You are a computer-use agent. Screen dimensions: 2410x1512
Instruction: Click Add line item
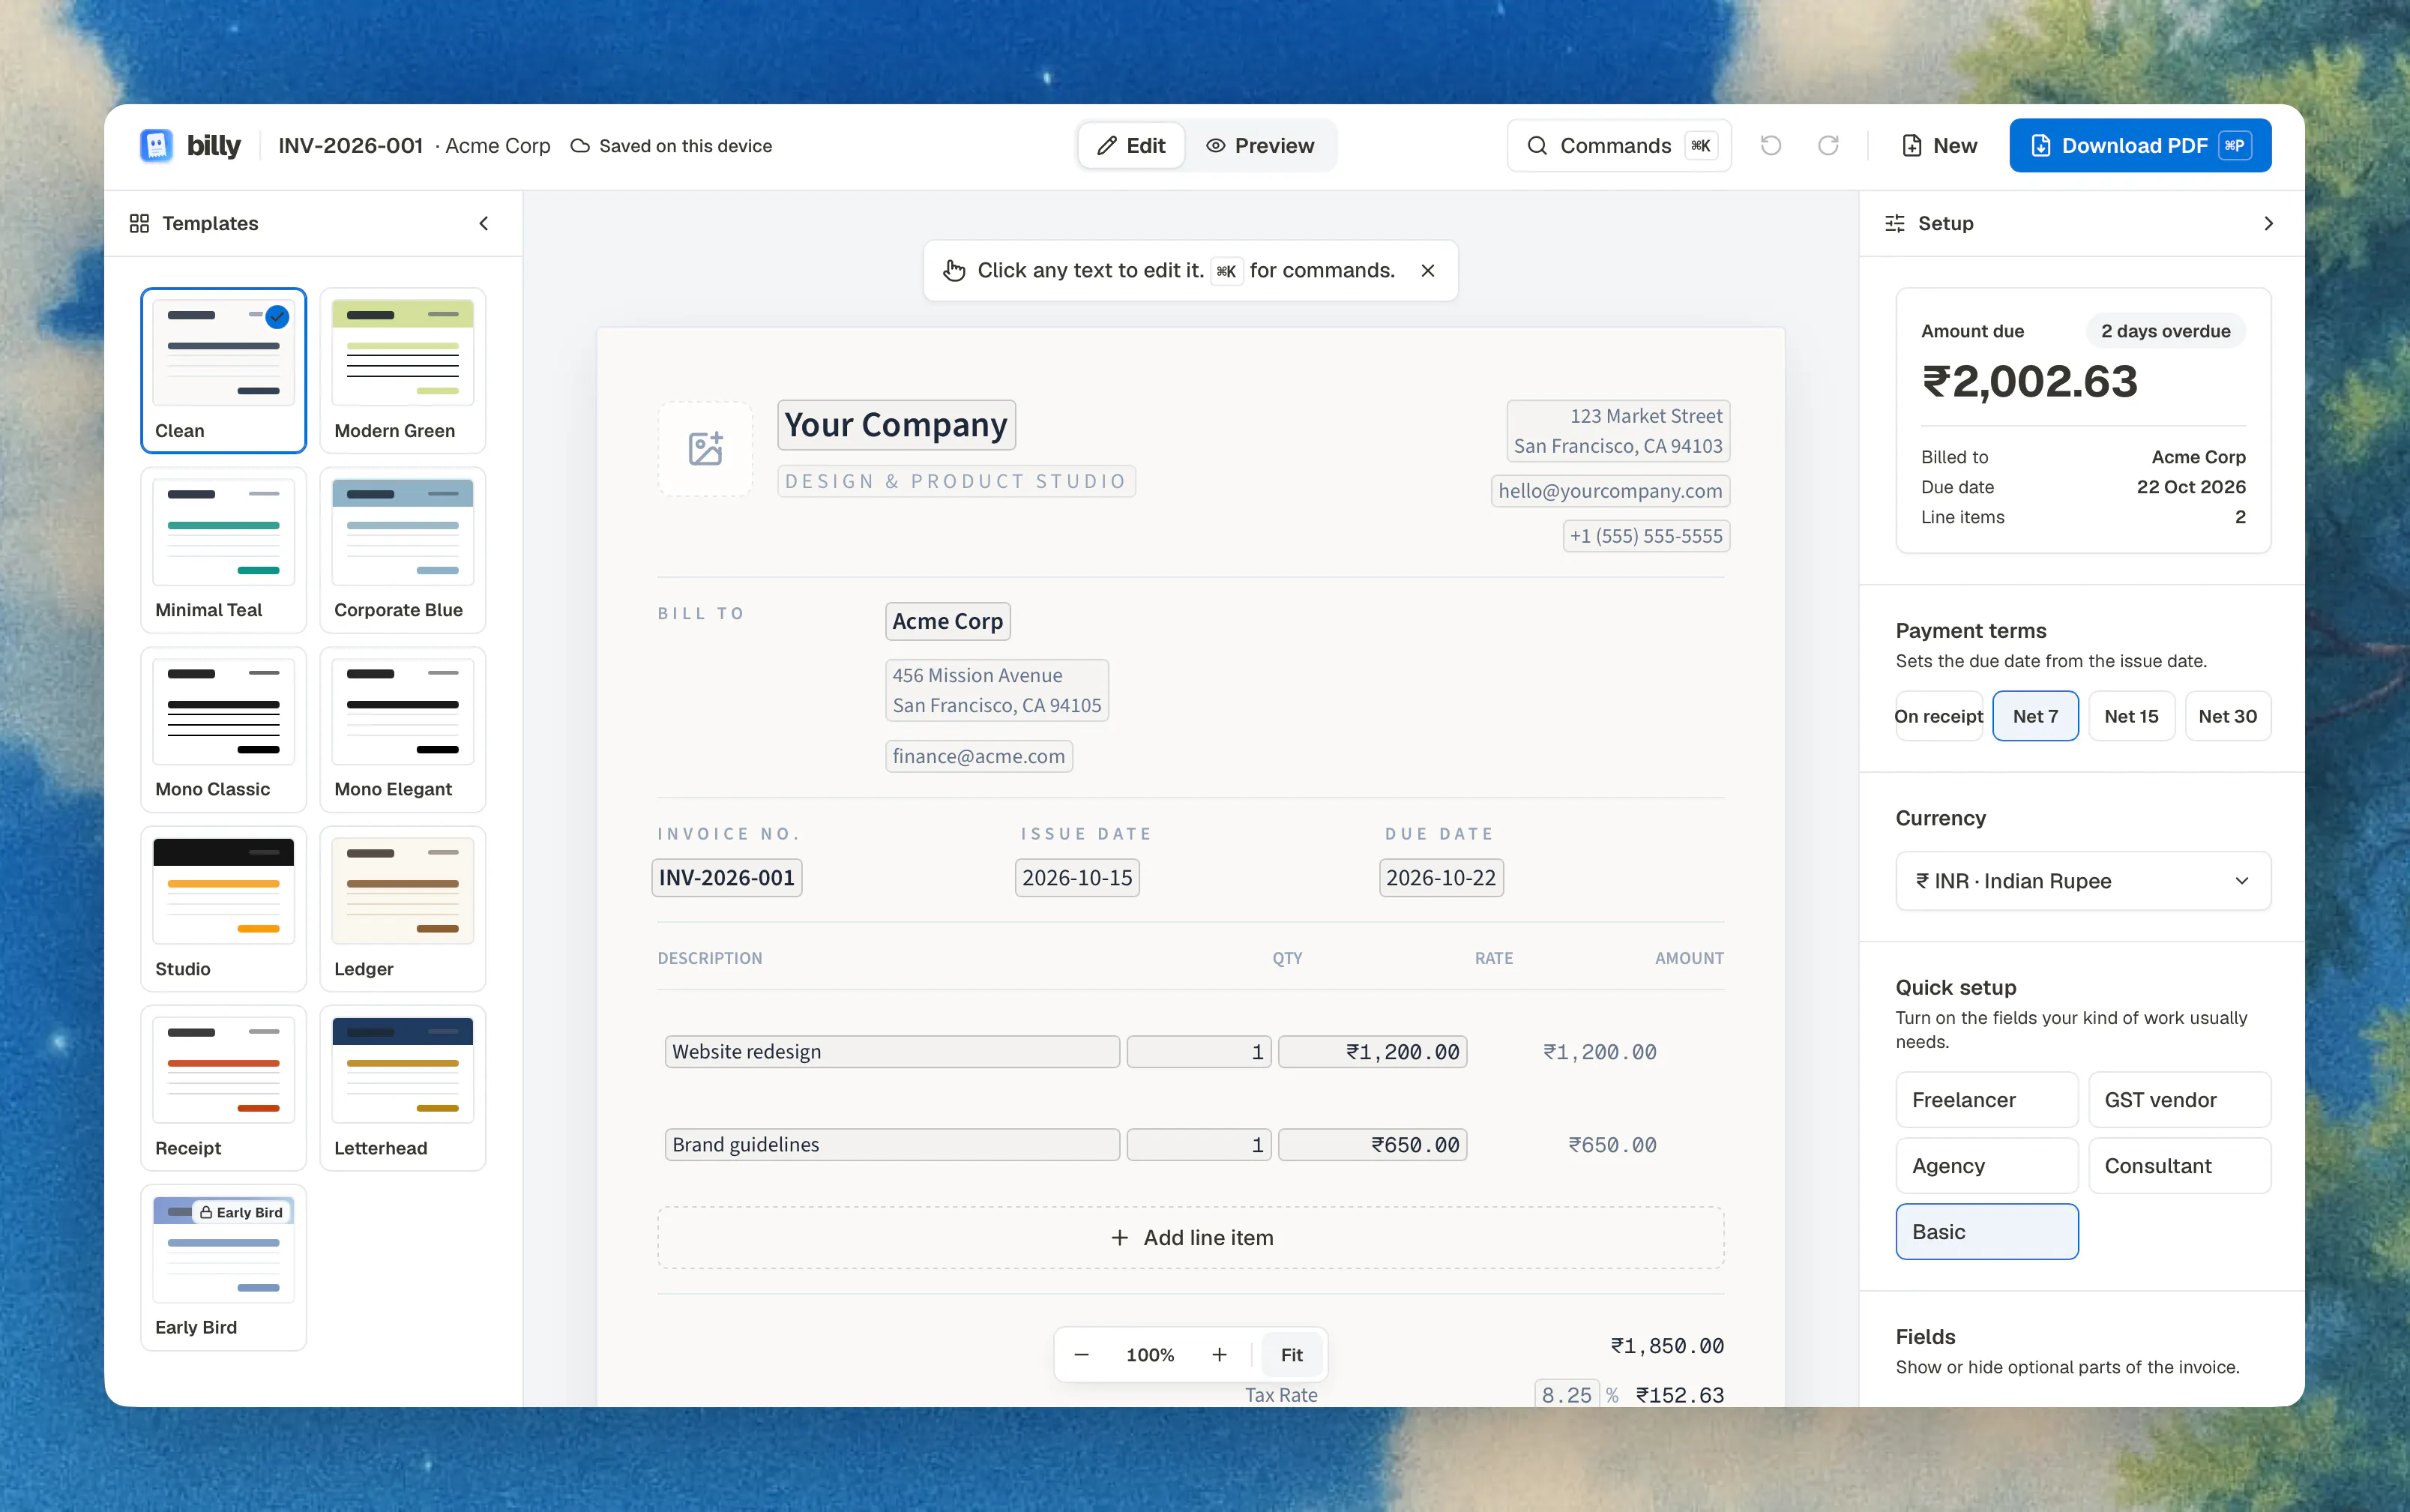point(1190,1237)
